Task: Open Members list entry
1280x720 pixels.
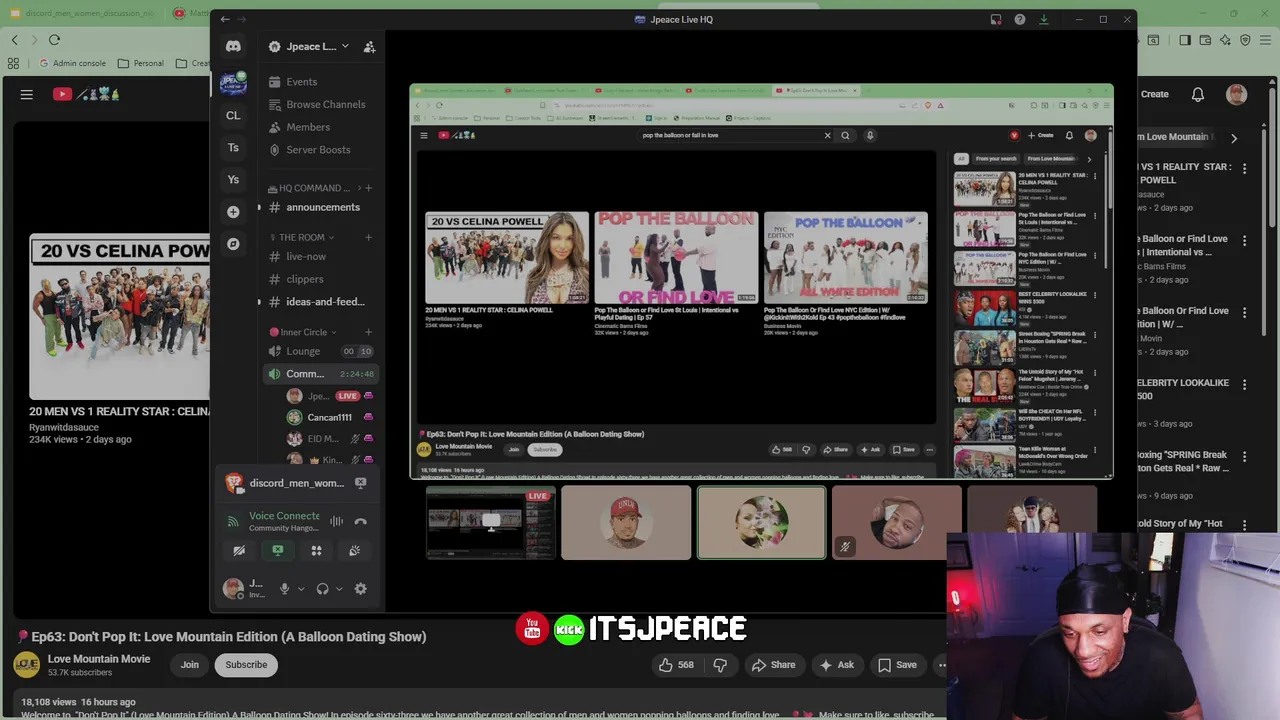Action: point(298,127)
